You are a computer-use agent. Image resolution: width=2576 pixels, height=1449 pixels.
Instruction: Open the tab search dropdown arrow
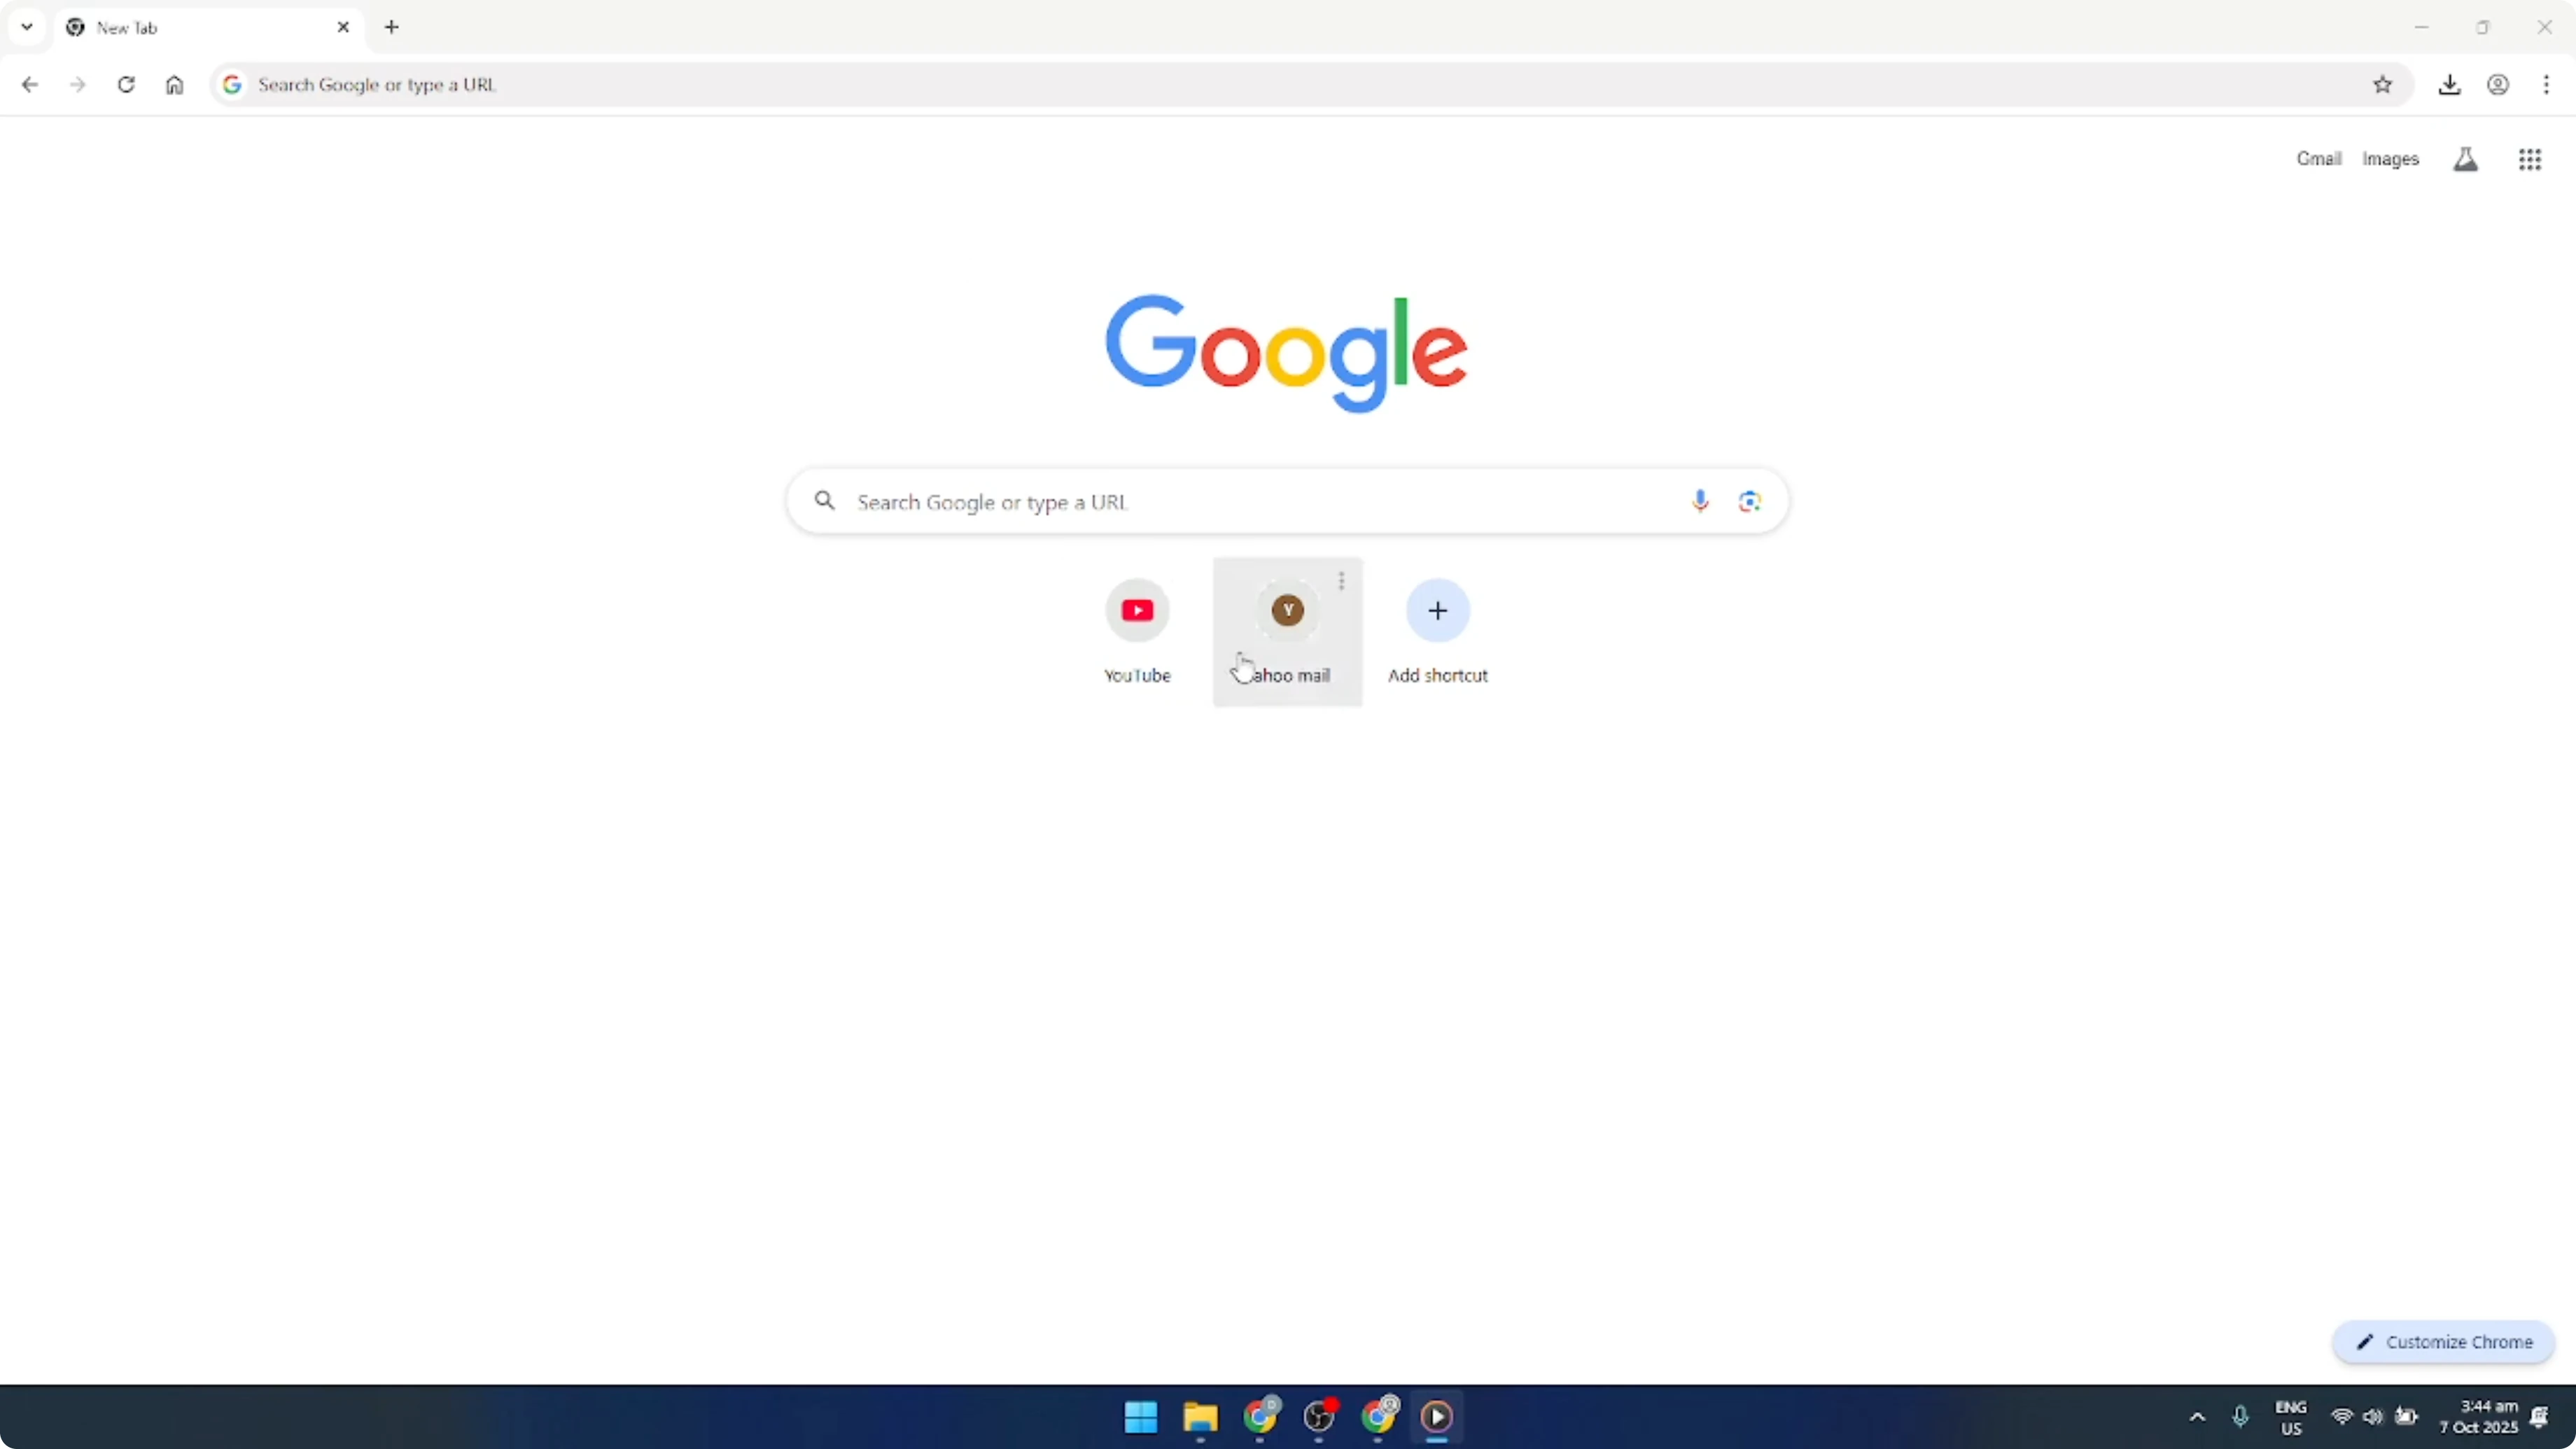click(27, 27)
